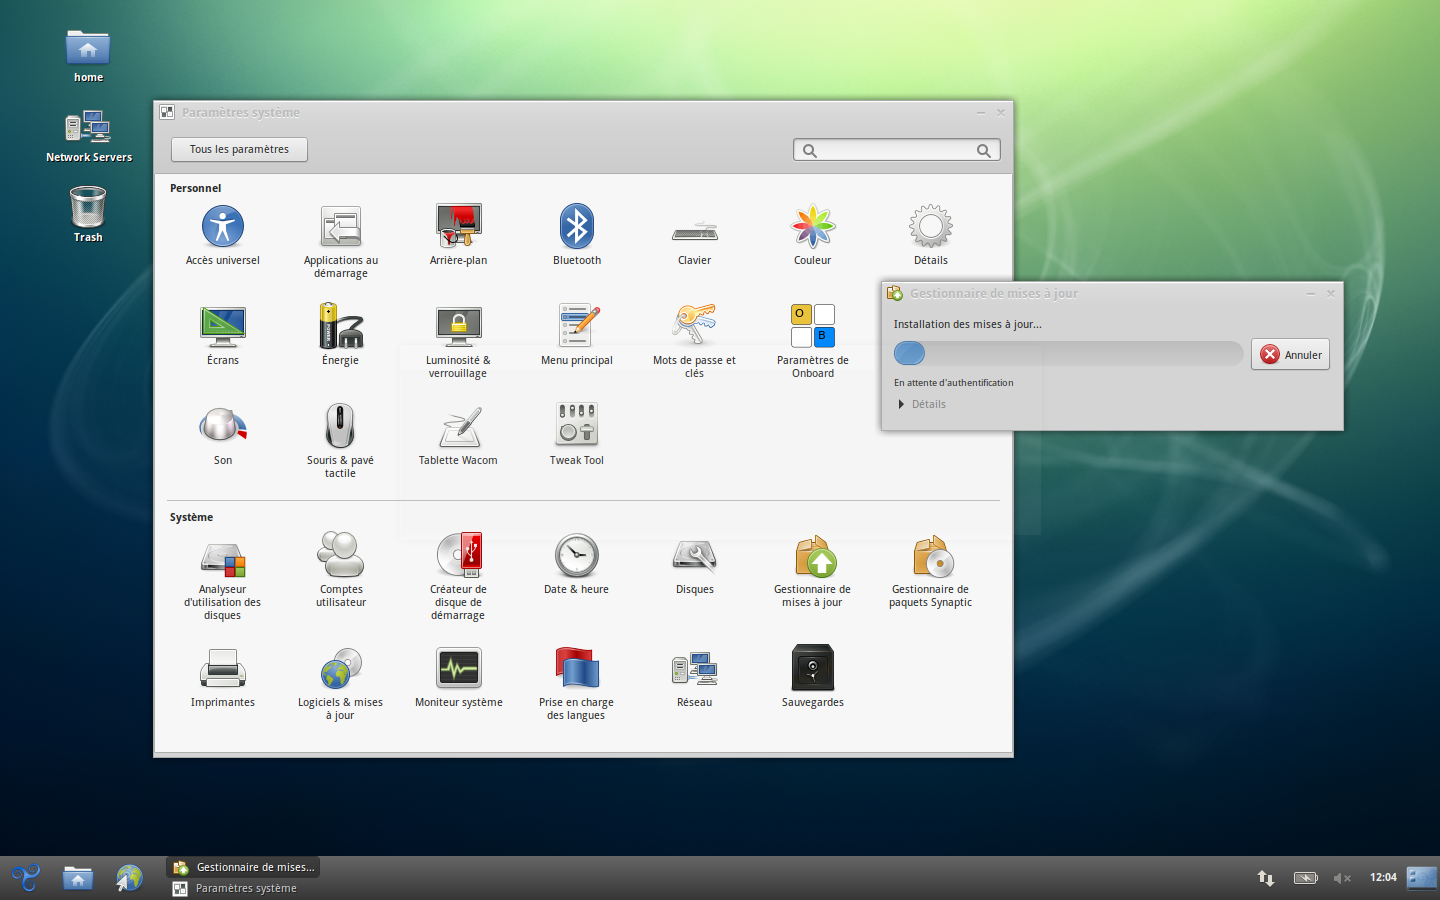Open file manager from bottom panel

78,878
